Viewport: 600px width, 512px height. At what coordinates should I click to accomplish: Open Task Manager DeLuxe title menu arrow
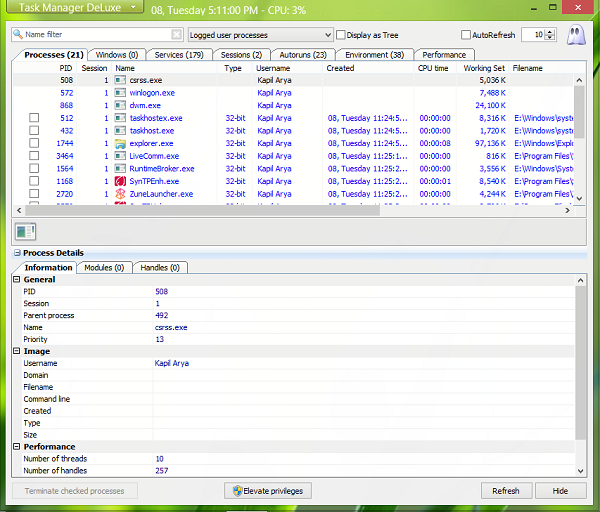click(133, 7)
